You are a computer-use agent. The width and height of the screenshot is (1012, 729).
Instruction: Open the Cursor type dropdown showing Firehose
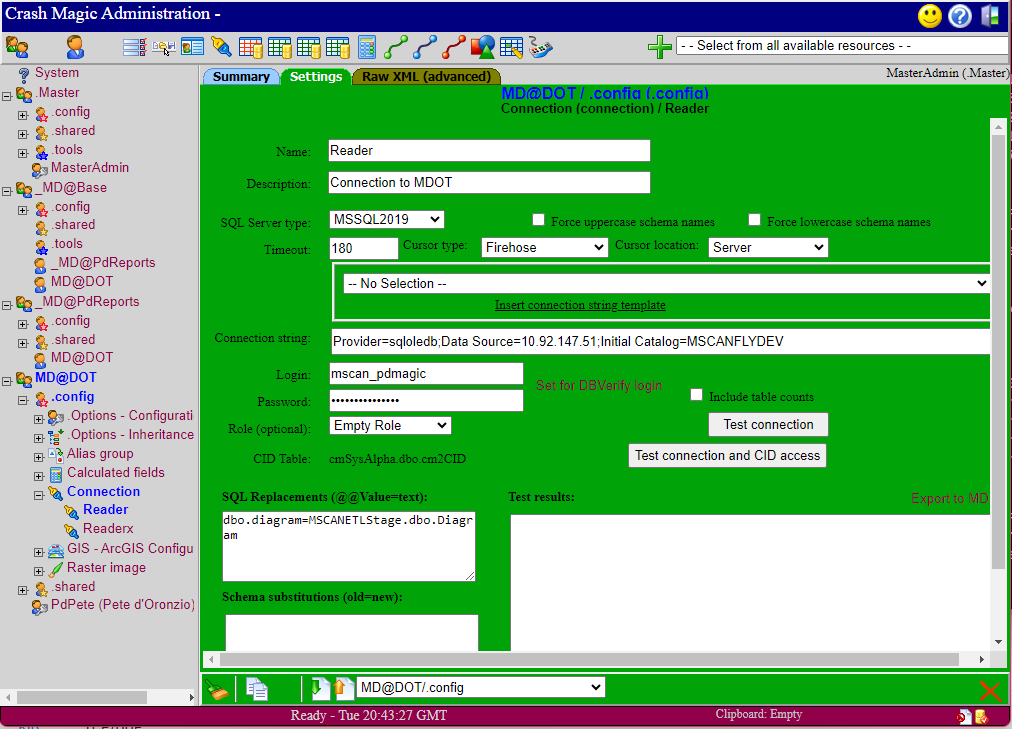coord(544,246)
